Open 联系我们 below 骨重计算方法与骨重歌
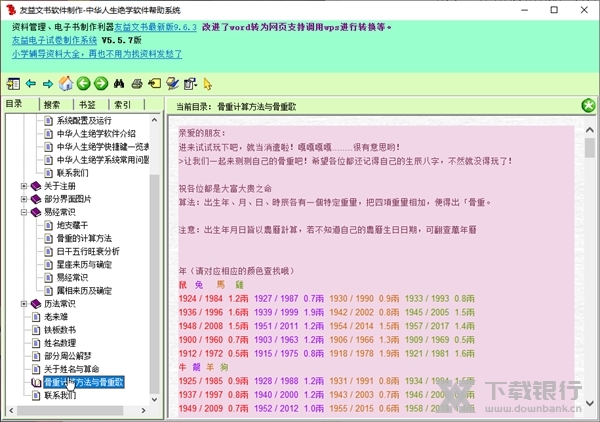This screenshot has width=600, height=422. pos(60,395)
